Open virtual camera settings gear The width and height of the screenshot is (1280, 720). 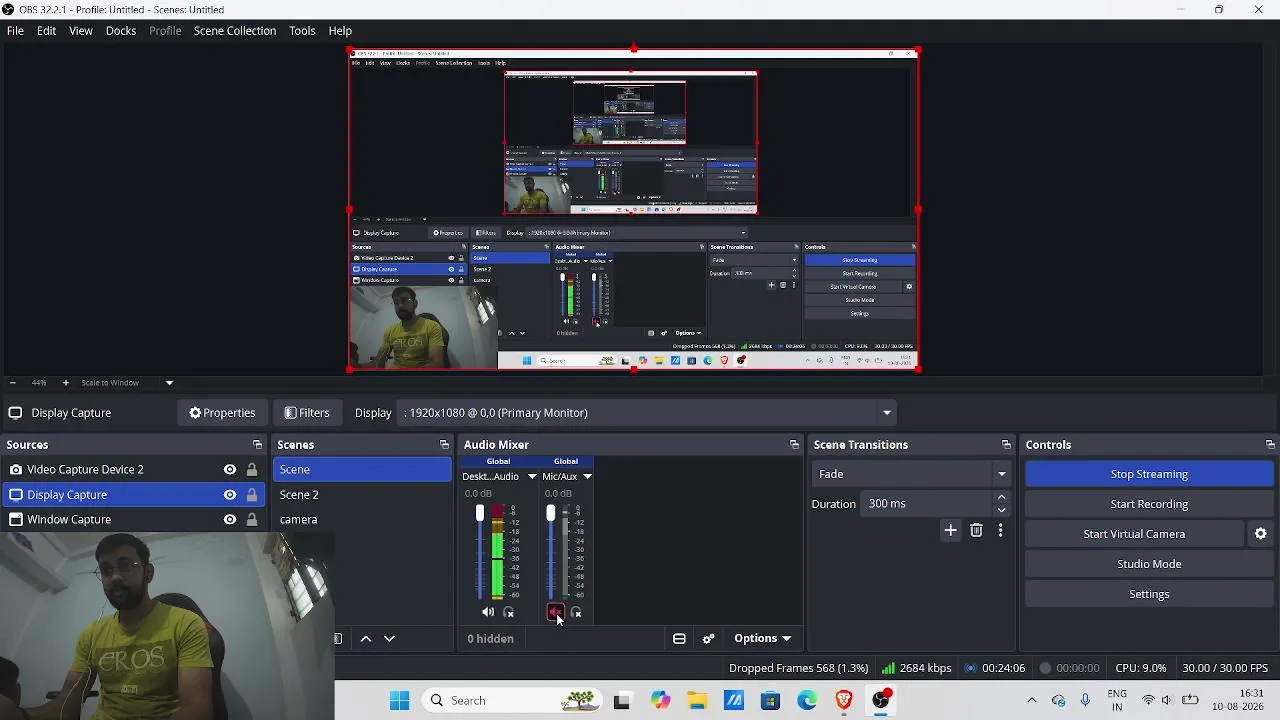pyautogui.click(x=1261, y=534)
